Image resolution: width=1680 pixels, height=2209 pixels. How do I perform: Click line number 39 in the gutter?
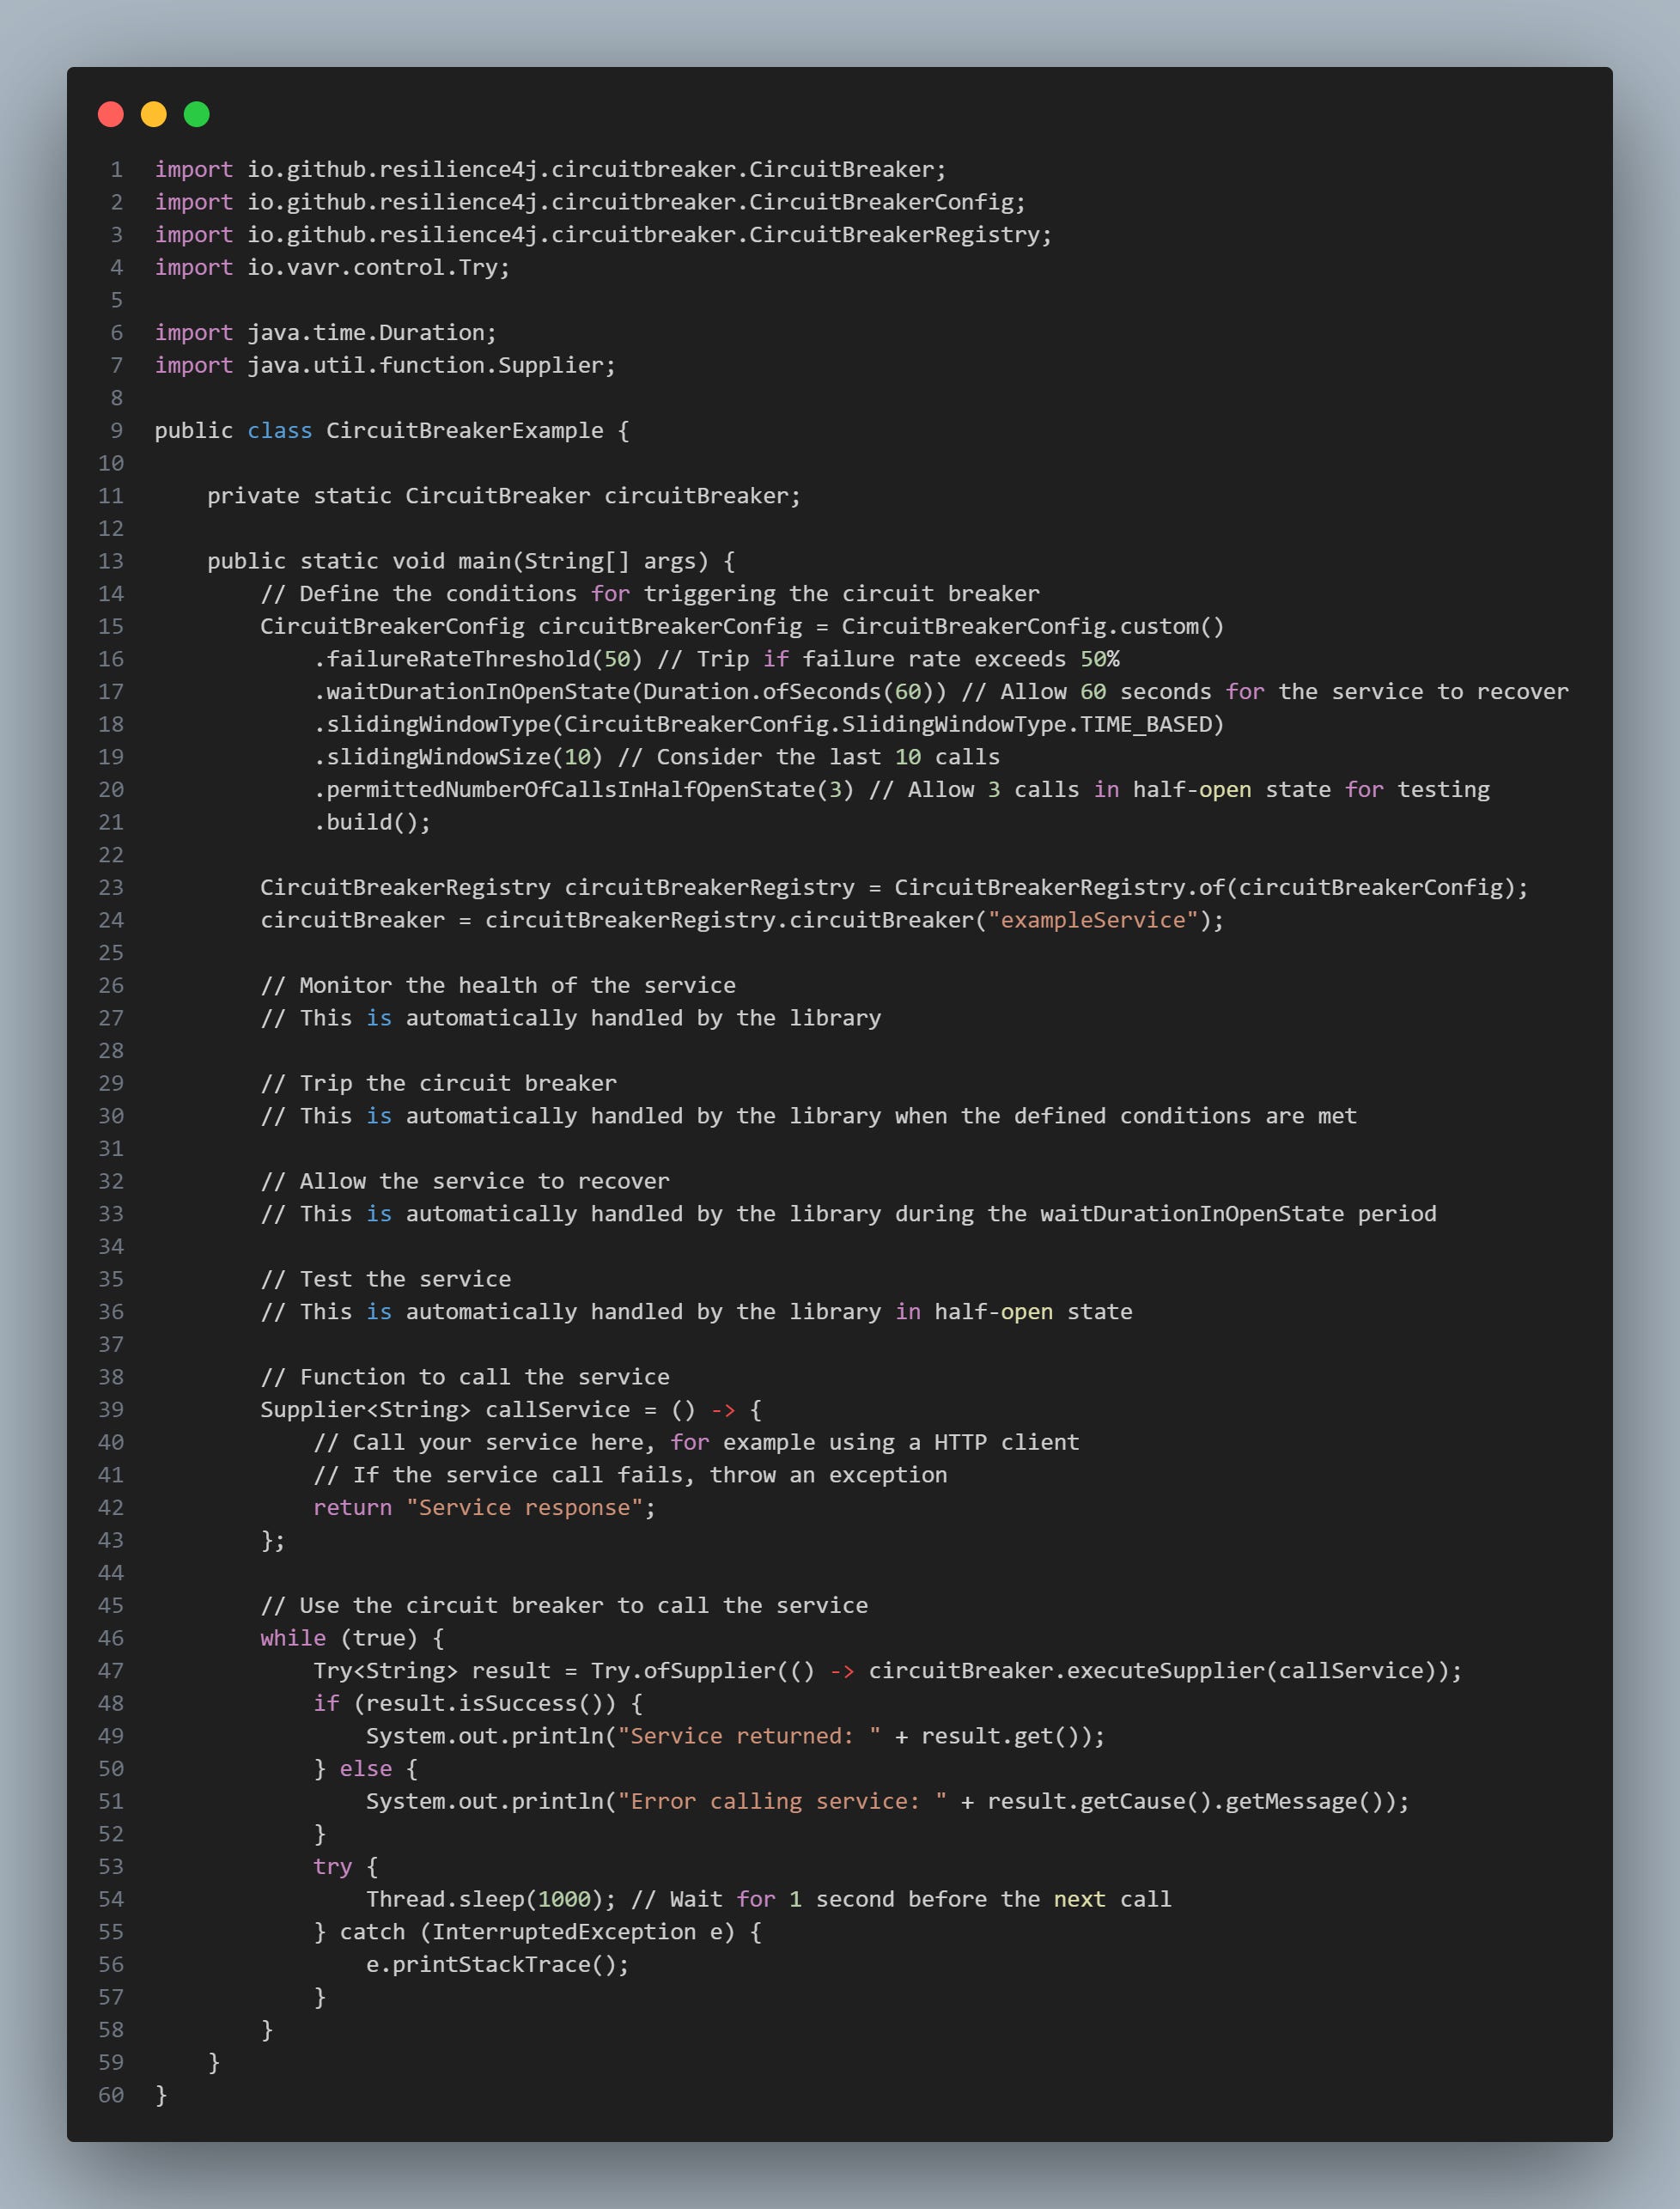click(111, 1410)
